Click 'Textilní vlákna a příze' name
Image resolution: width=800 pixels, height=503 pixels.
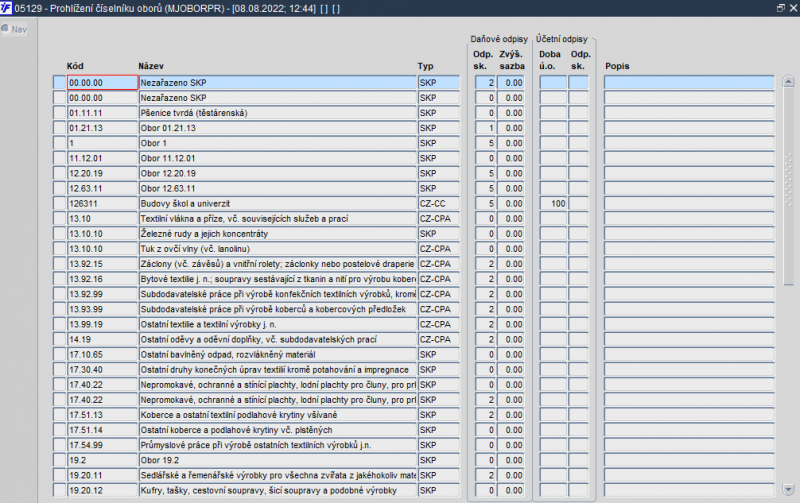(278, 218)
